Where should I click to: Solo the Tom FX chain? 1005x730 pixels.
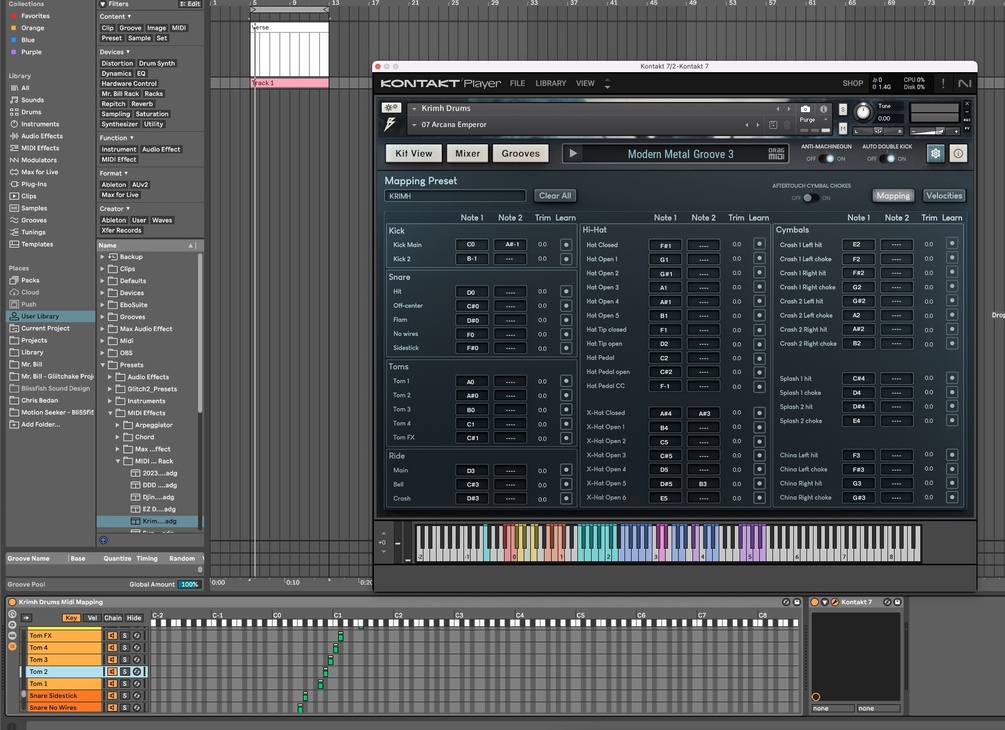125,636
